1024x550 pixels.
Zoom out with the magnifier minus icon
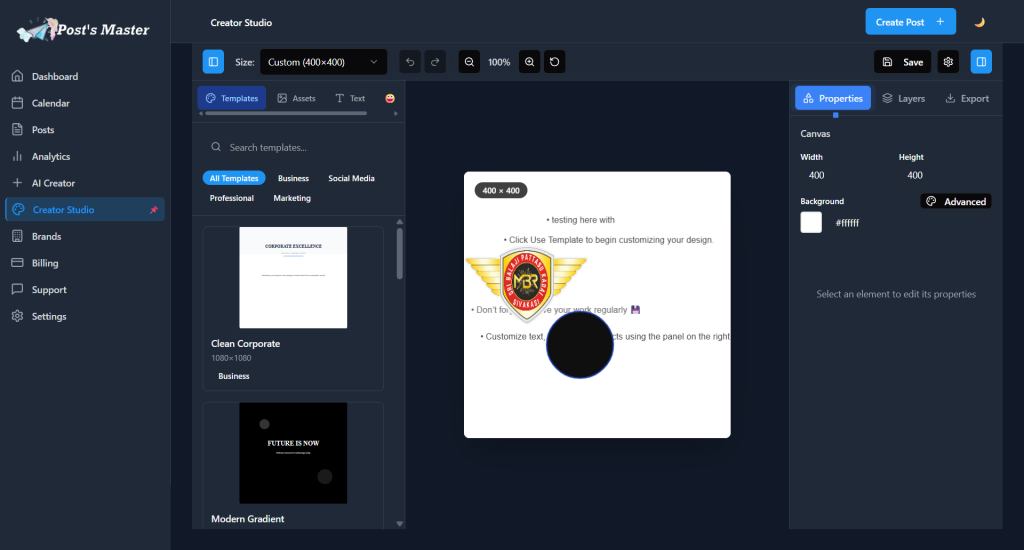pos(469,62)
